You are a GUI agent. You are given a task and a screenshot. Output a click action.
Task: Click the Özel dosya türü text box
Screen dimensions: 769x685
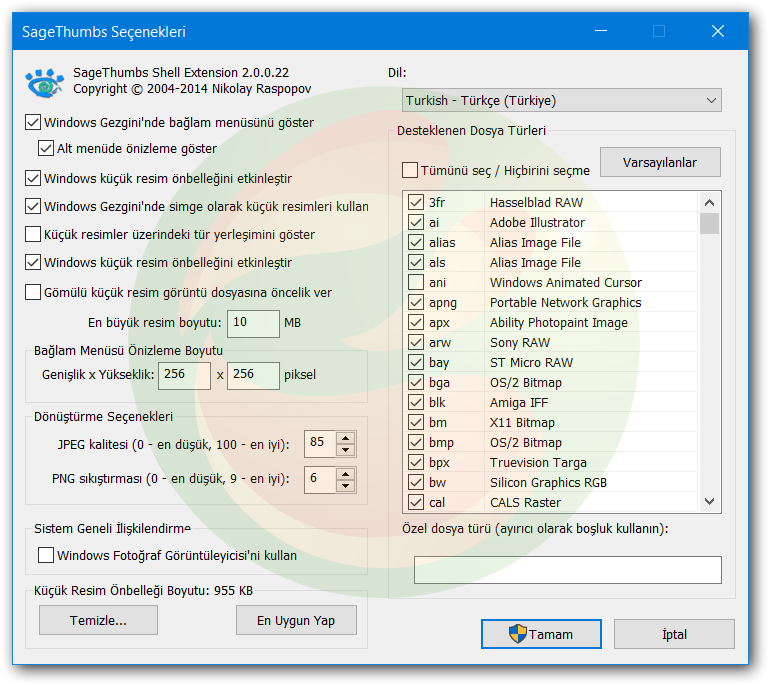coord(567,570)
